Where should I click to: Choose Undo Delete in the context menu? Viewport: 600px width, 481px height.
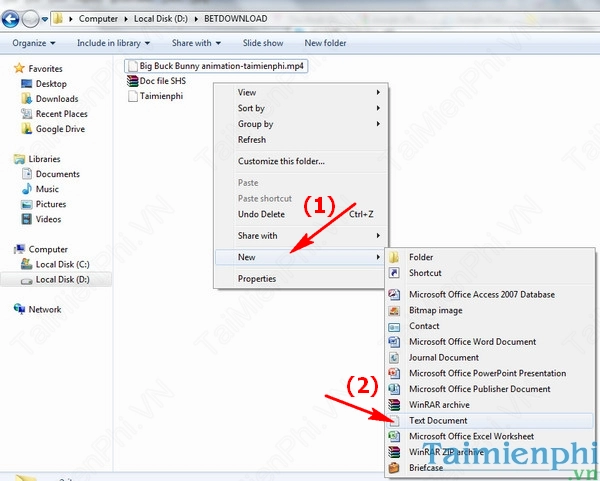click(x=302, y=214)
